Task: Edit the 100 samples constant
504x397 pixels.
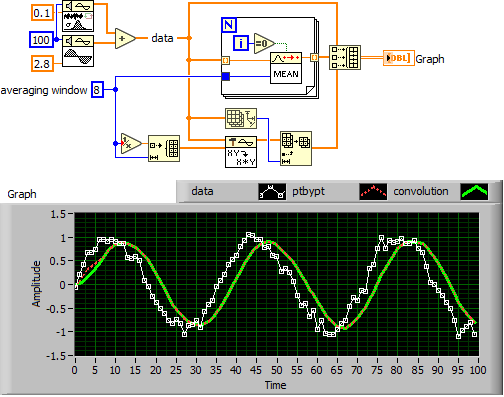Action: pos(41,40)
